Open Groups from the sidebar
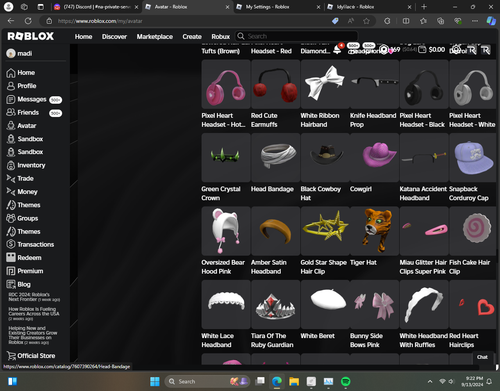500x391 pixels. click(x=28, y=218)
